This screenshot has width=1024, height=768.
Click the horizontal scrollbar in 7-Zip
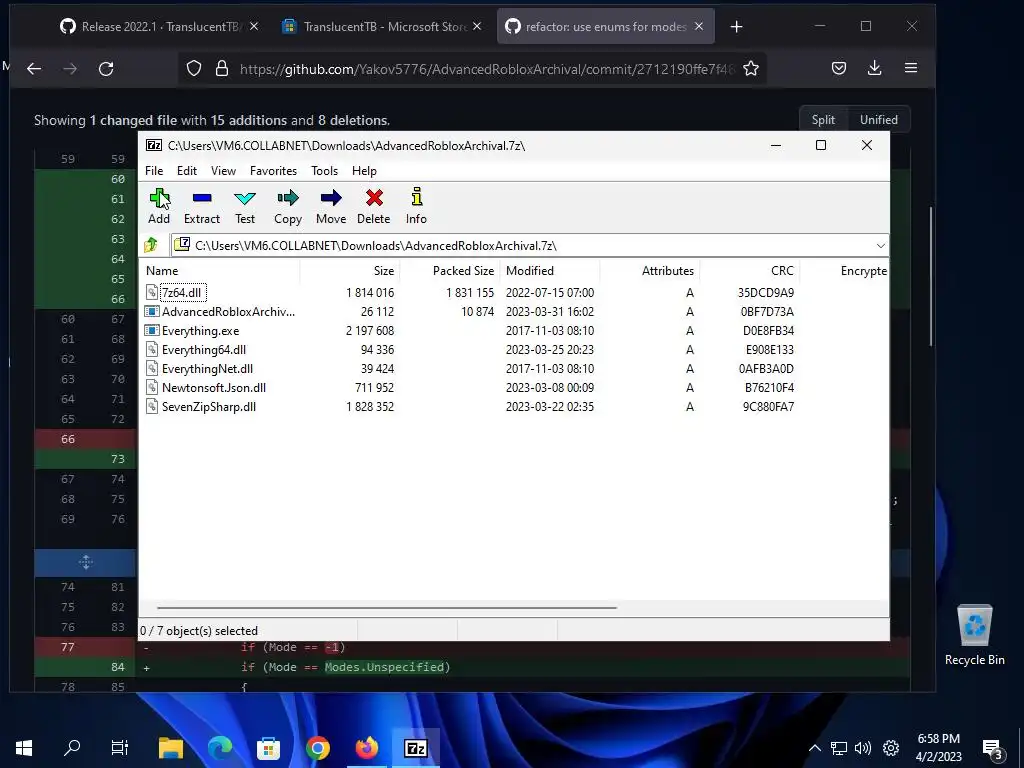pyautogui.click(x=387, y=607)
